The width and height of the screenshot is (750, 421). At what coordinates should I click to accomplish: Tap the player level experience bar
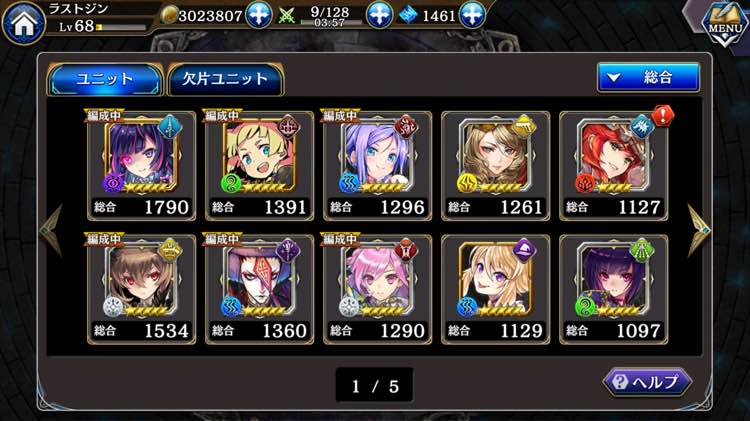point(121,27)
